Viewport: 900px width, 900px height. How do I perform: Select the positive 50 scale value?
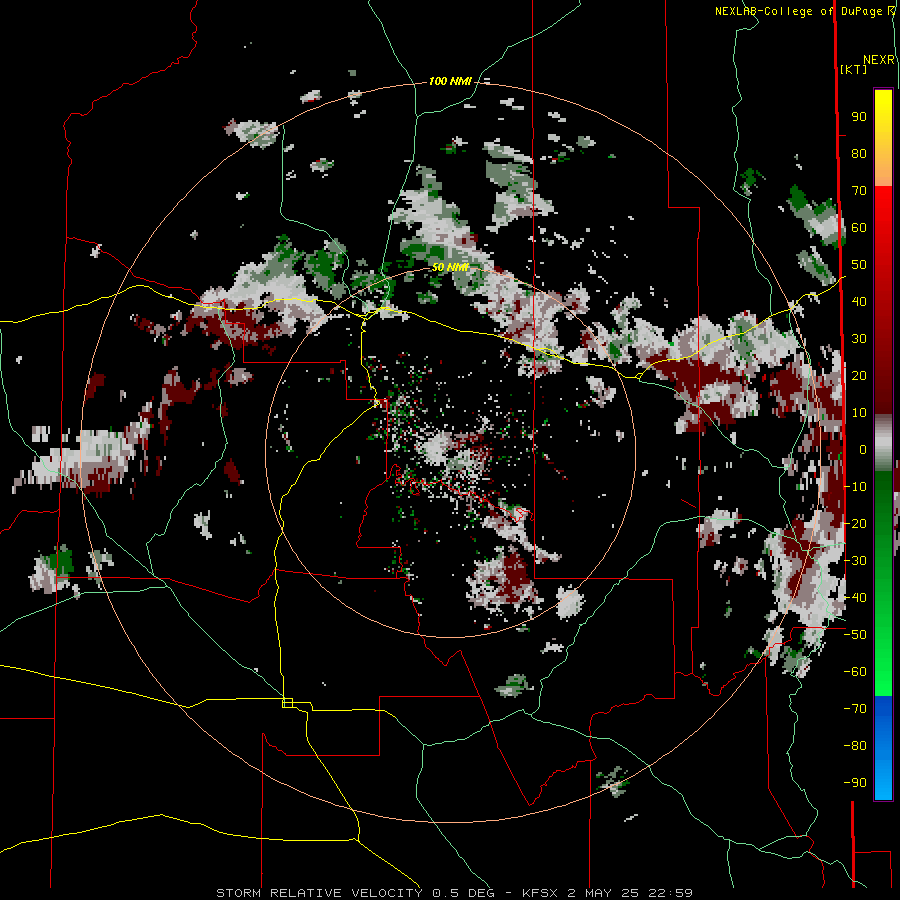pyautogui.click(x=859, y=265)
